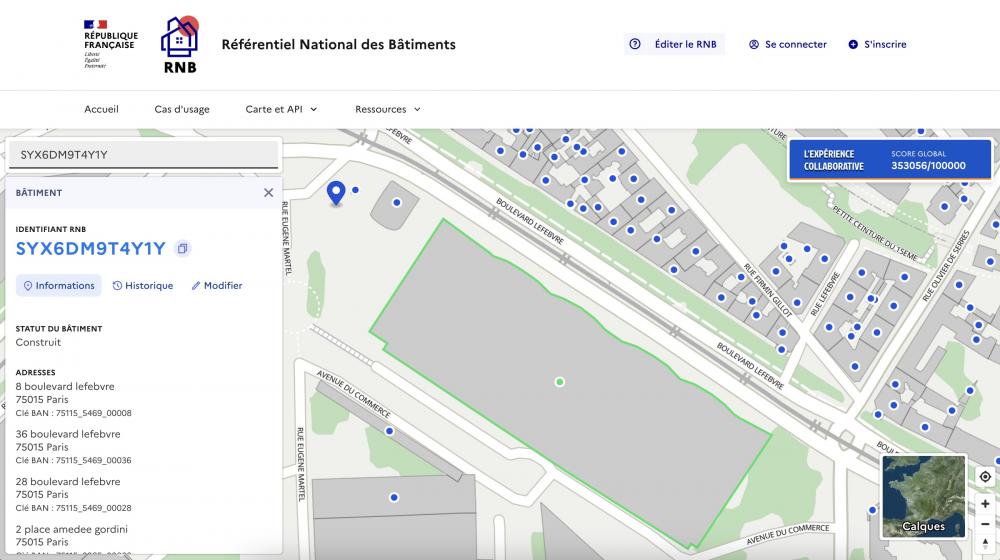Screen dimensions: 1000x560
Task: Open Cas d'usage menu item
Action: [182, 109]
